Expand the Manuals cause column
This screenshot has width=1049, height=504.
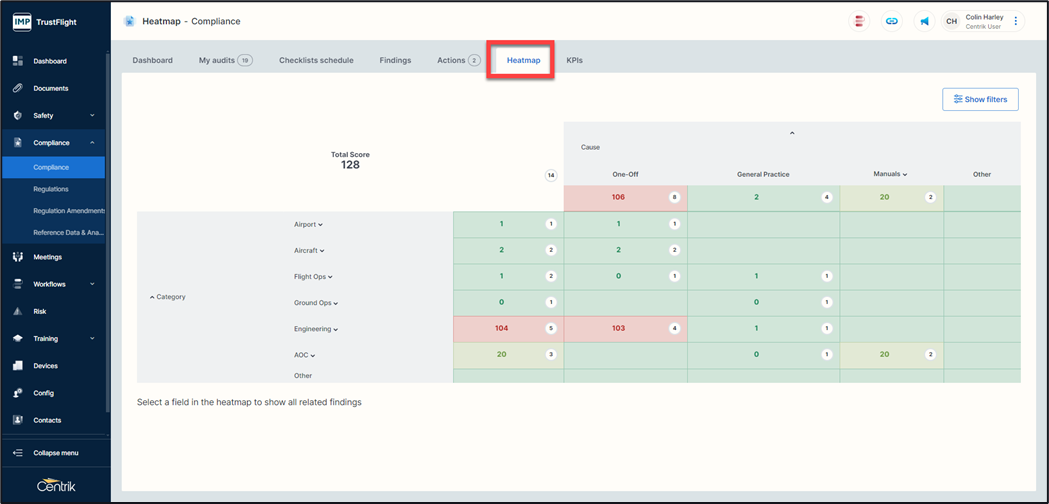[x=905, y=175]
